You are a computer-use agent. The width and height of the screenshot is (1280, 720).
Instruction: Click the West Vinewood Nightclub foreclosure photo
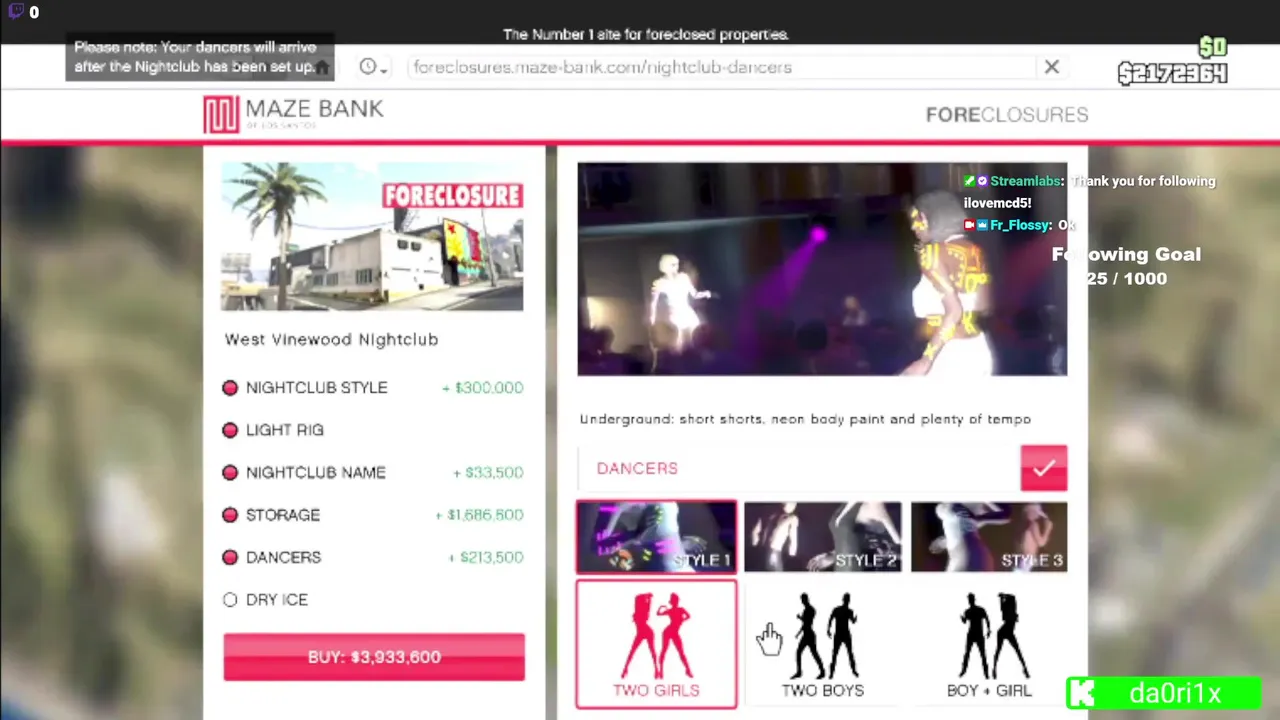tap(372, 237)
